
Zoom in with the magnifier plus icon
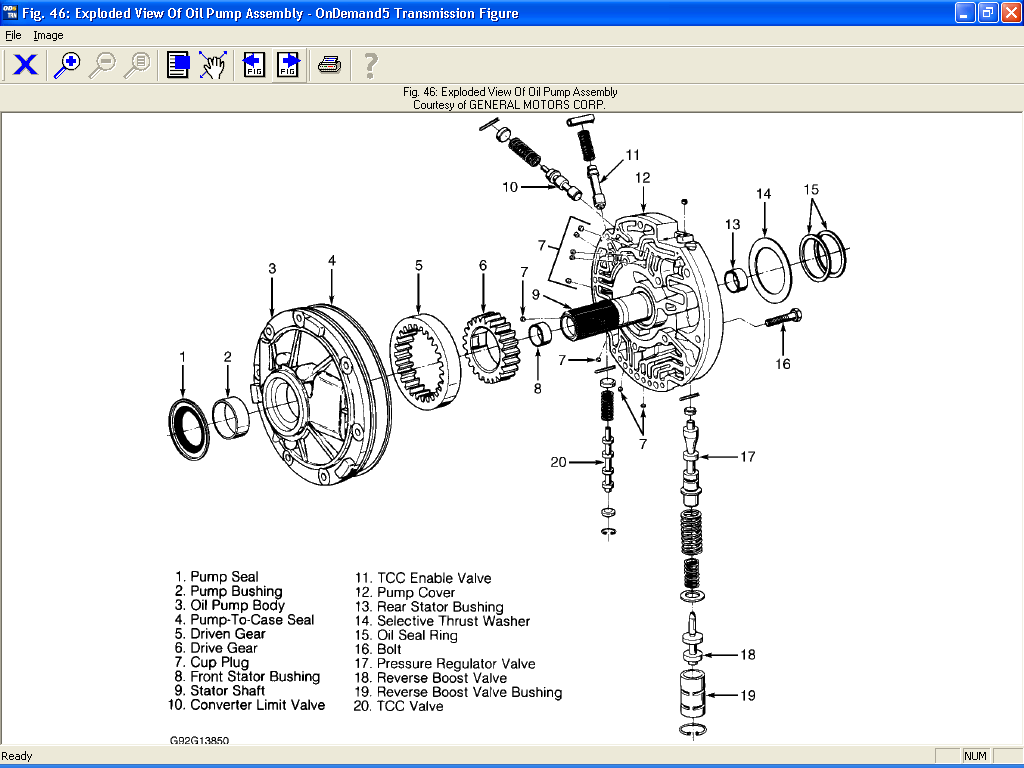click(x=67, y=65)
